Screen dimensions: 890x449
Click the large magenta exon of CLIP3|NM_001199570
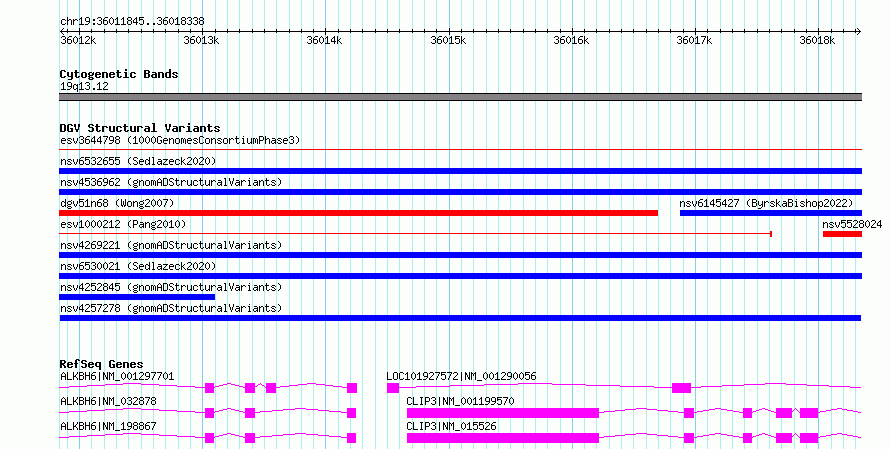click(x=503, y=413)
